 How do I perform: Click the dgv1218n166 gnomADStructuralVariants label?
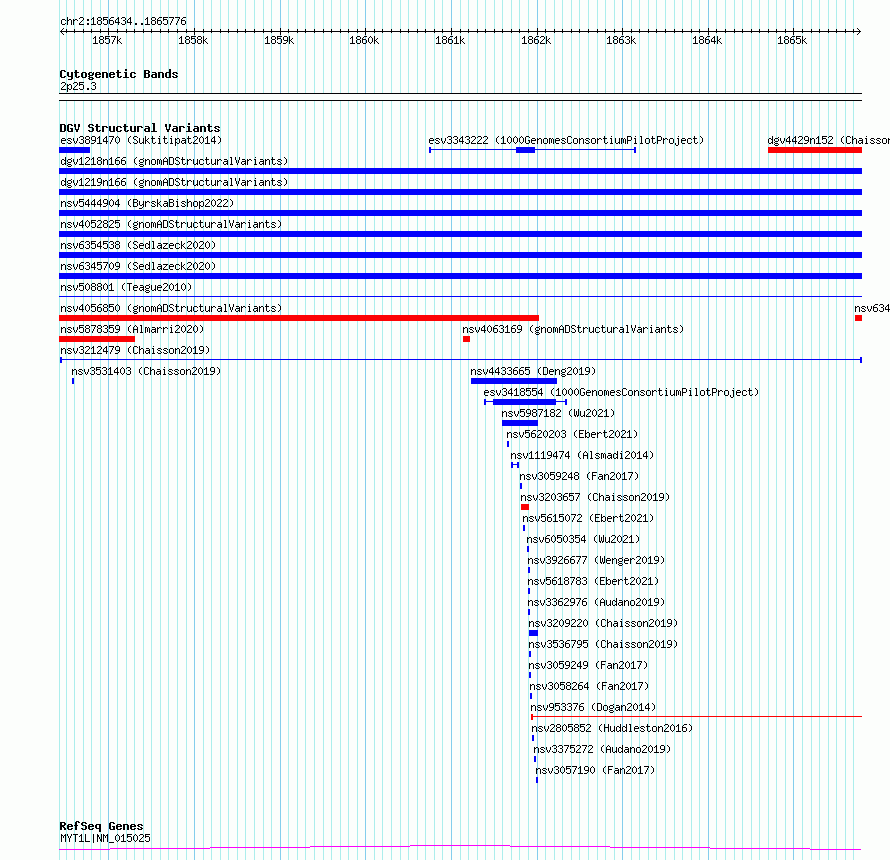[x=174, y=161]
